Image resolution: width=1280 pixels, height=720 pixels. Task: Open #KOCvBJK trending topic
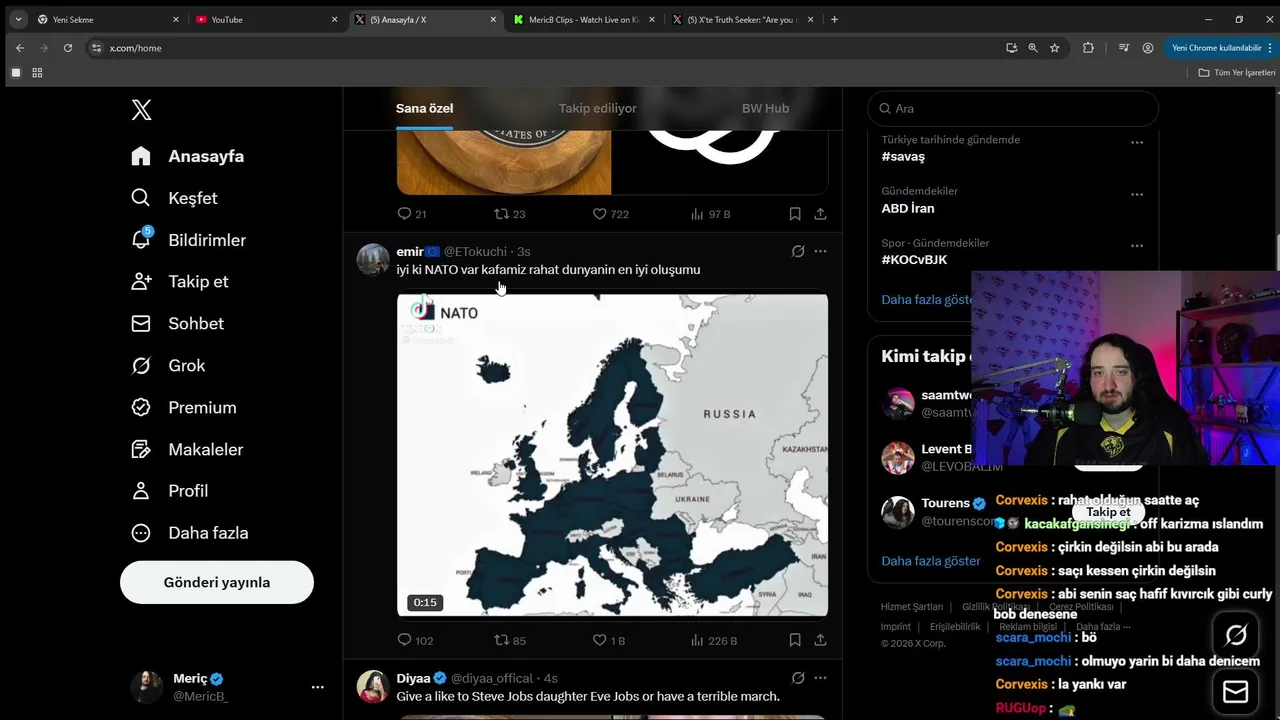tap(914, 260)
